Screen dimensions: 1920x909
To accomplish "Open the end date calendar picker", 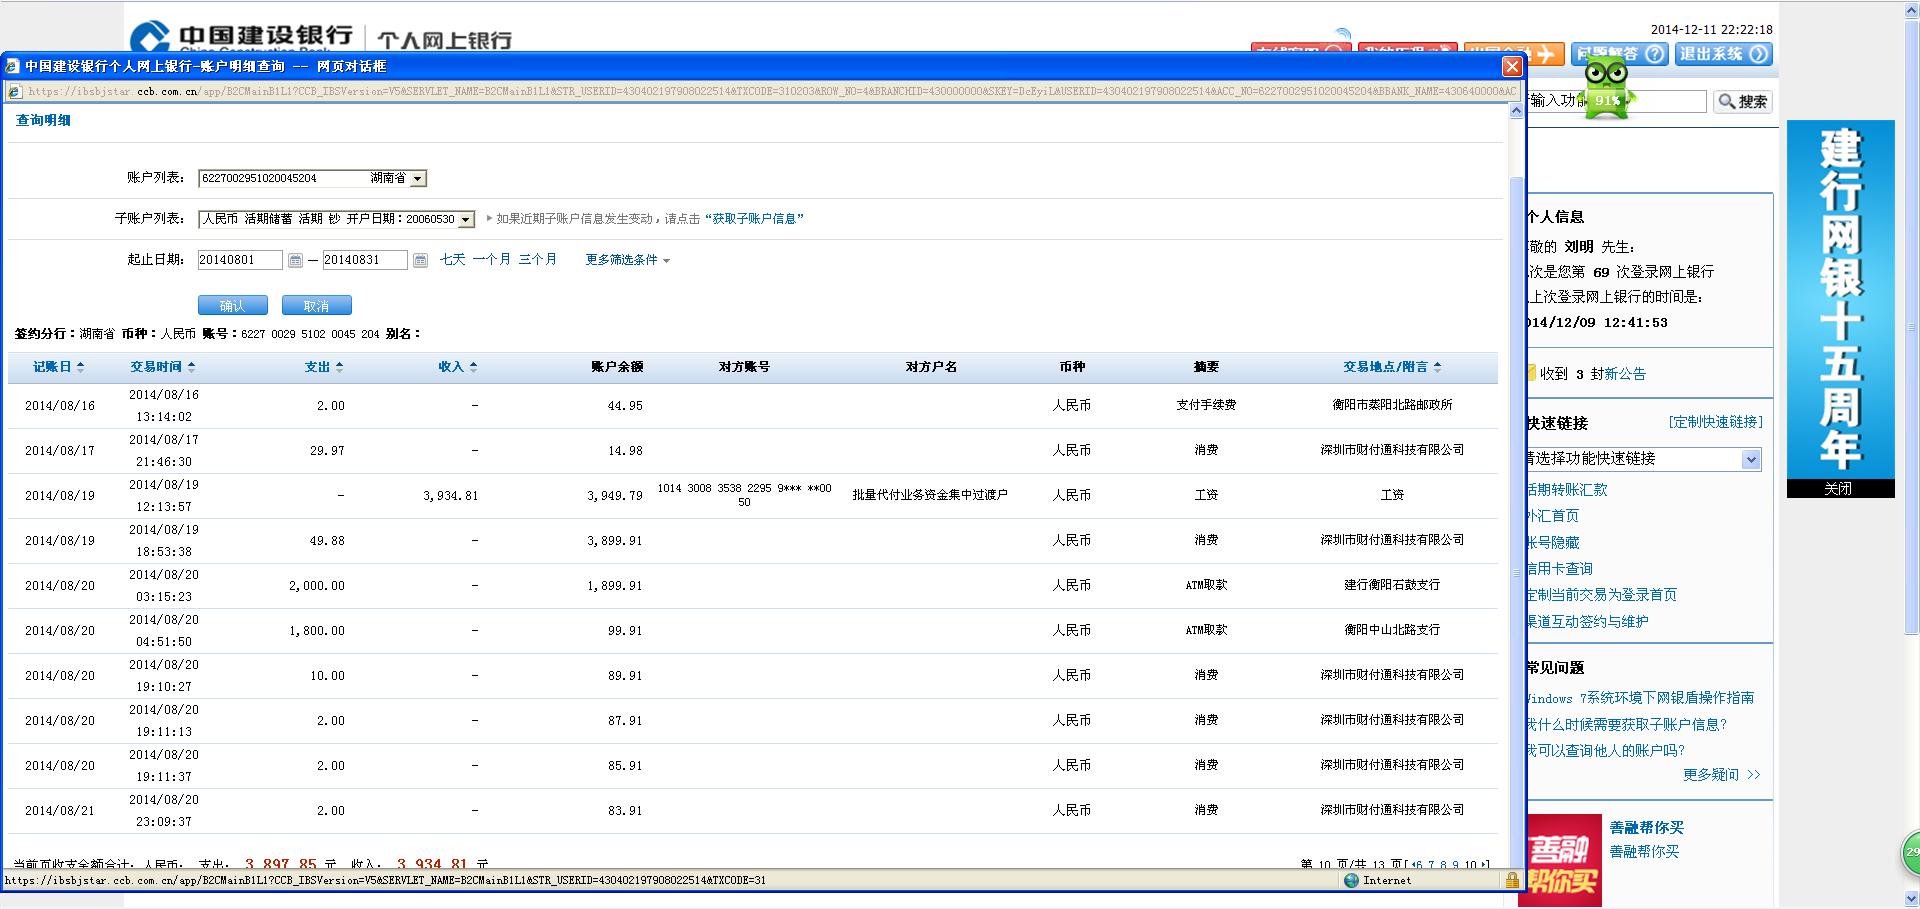I will pos(420,260).
